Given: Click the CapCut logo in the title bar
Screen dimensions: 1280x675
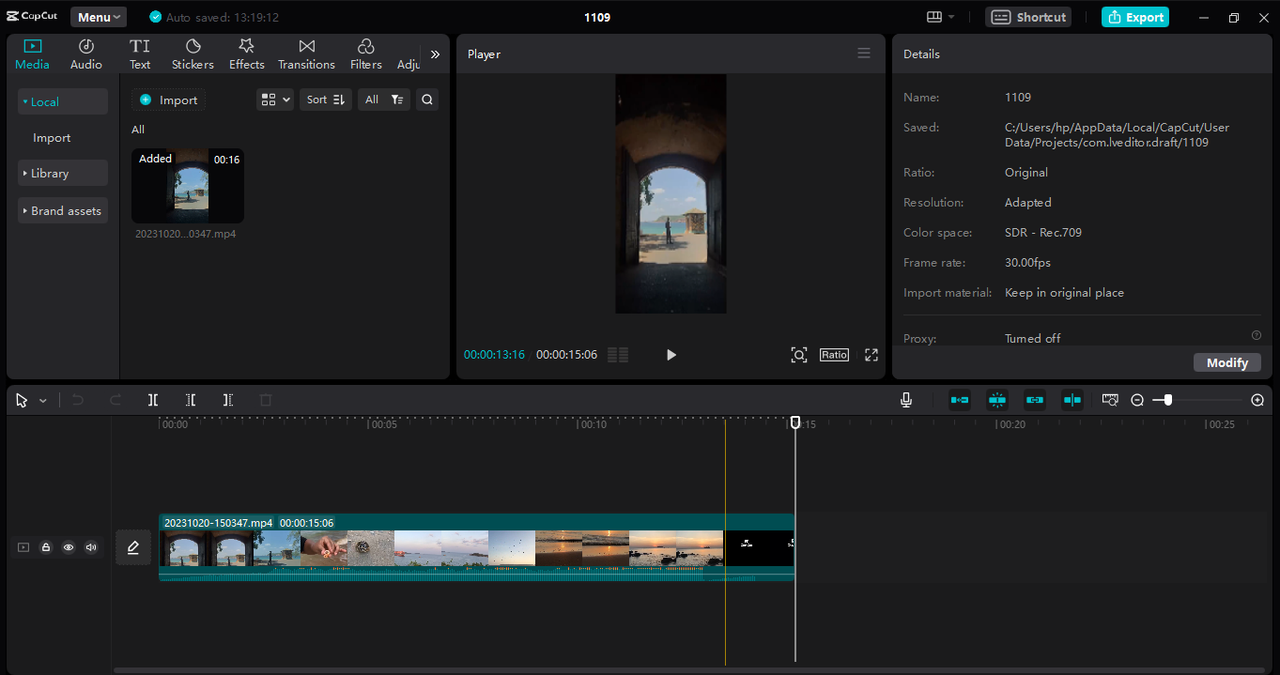Looking at the screenshot, I should coord(33,17).
